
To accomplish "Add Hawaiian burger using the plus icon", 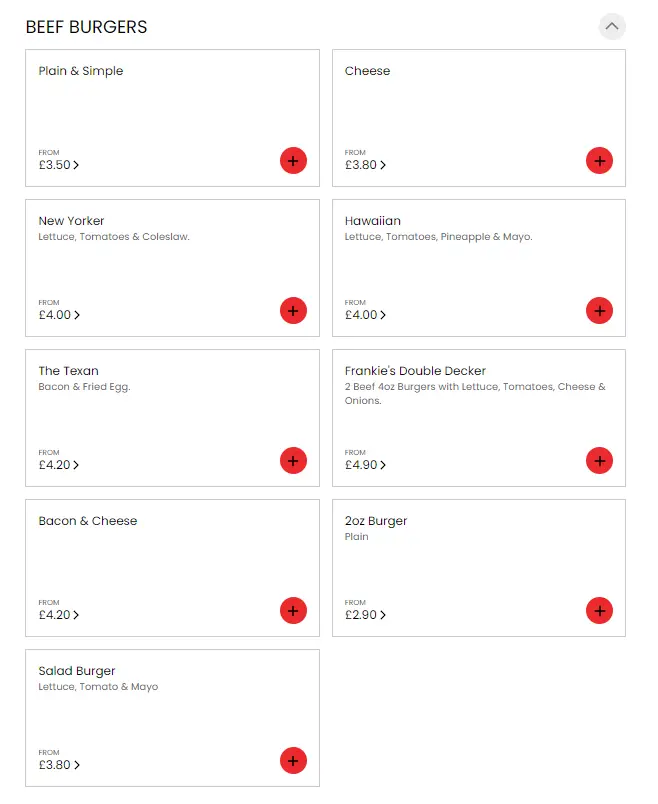I will (599, 311).
